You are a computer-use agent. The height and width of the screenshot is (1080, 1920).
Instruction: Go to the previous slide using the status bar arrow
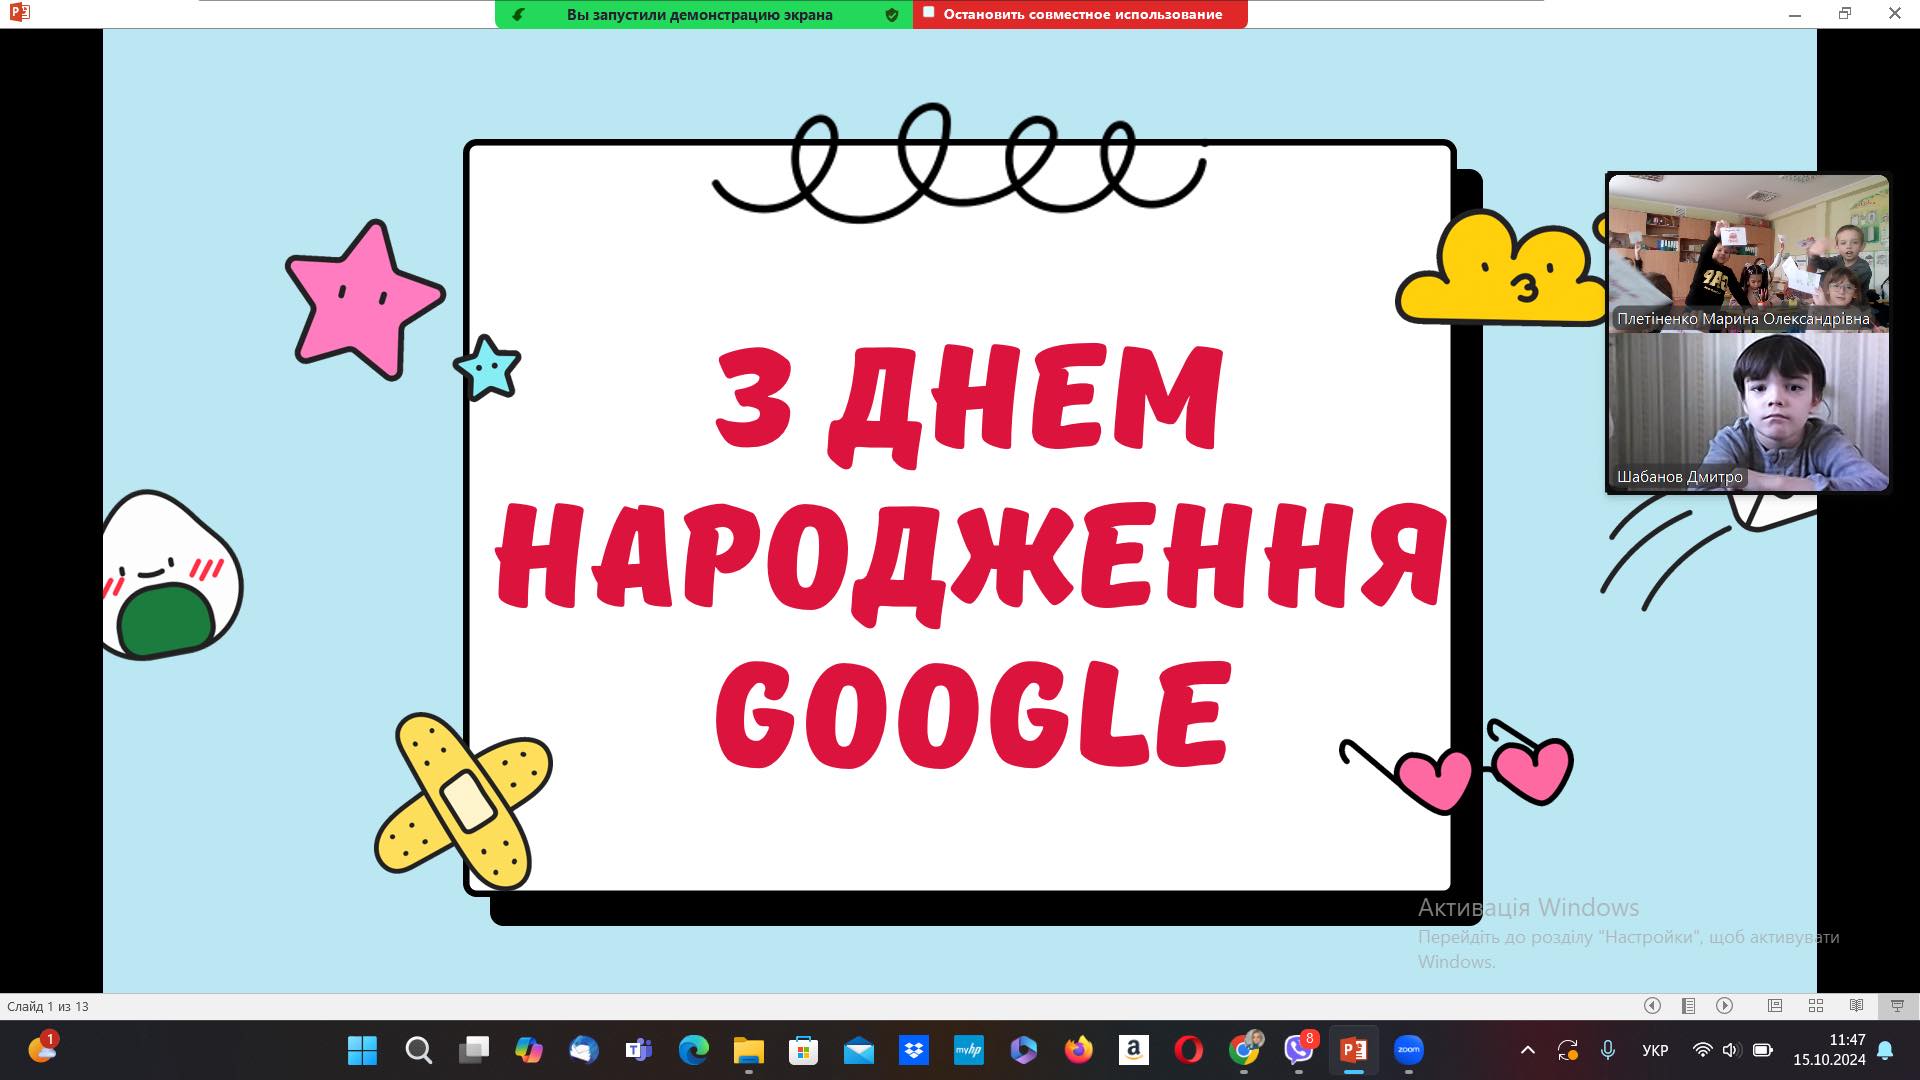click(1652, 1006)
